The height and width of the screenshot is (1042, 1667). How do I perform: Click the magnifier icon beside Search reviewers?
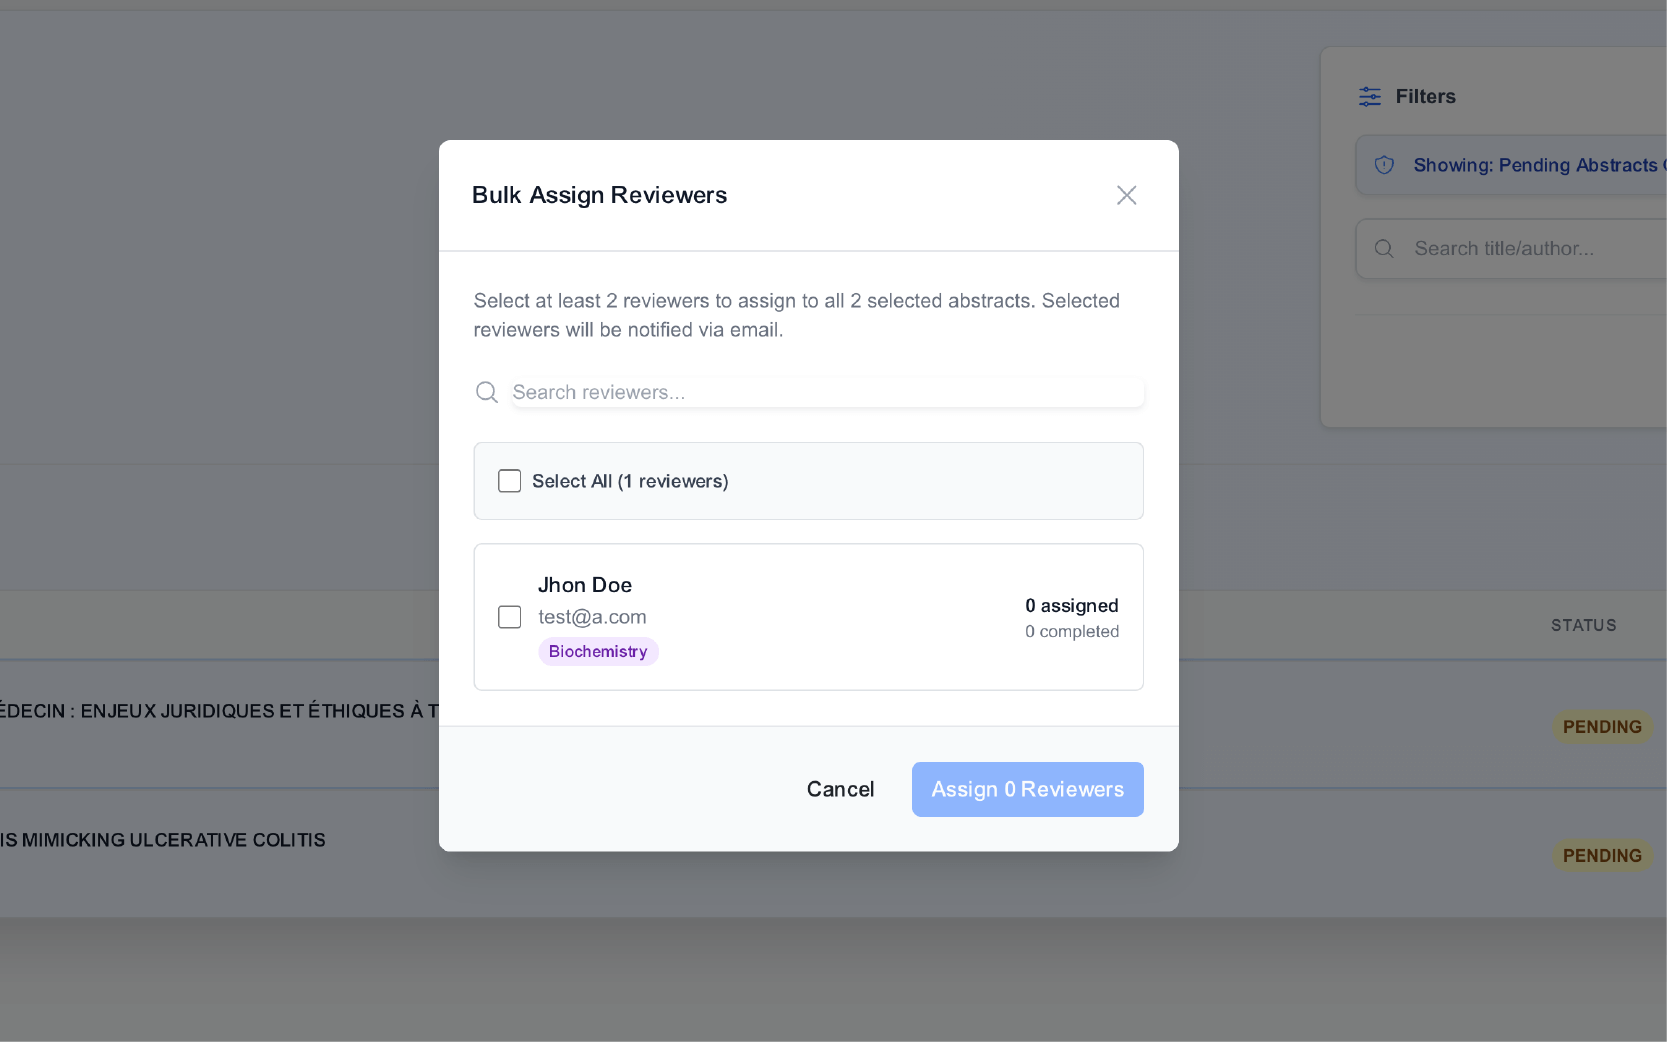point(487,392)
